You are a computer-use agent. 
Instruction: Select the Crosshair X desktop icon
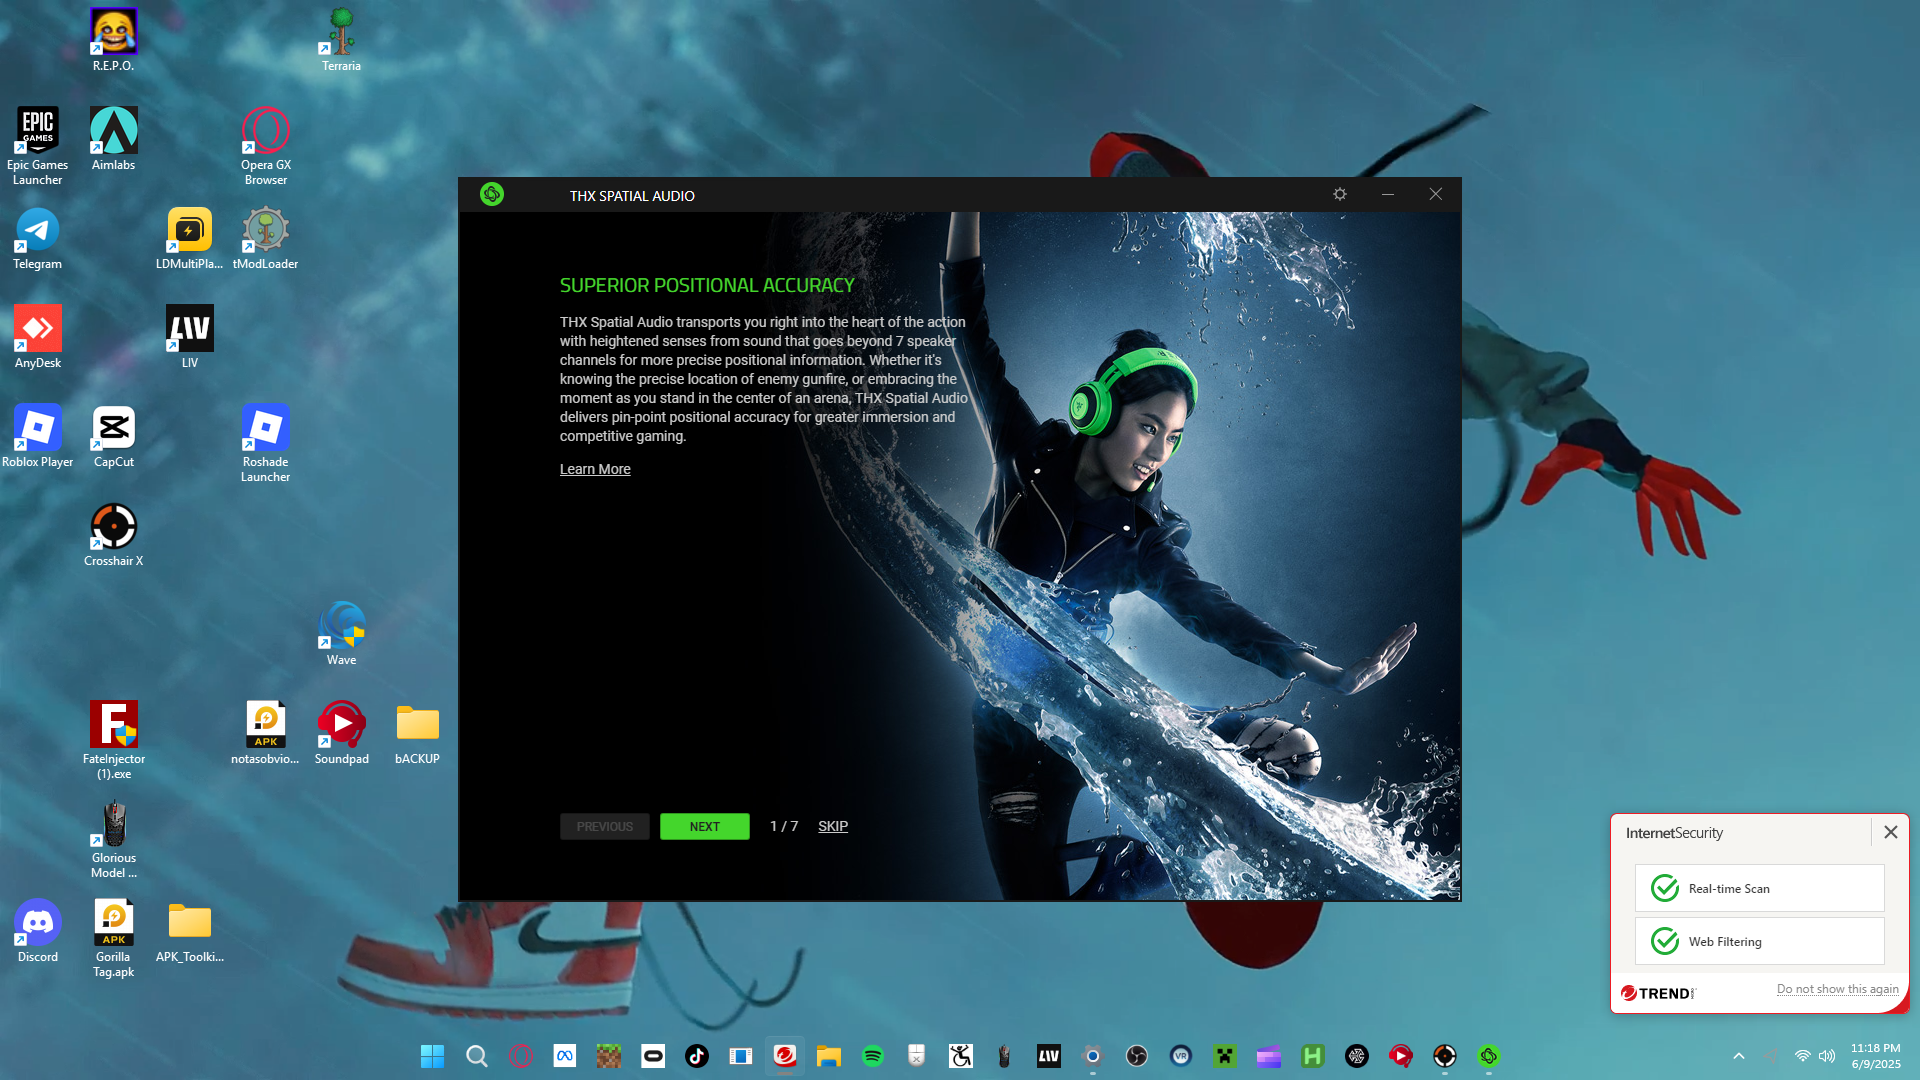114,534
